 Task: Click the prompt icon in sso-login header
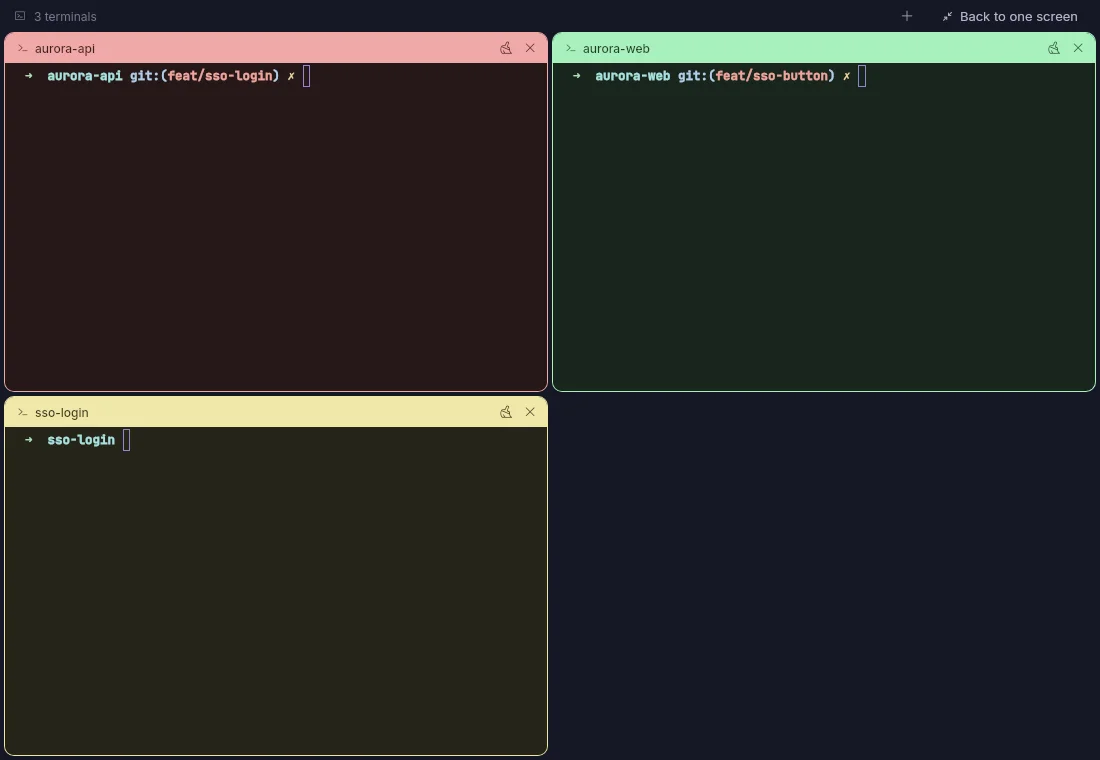pos(22,413)
